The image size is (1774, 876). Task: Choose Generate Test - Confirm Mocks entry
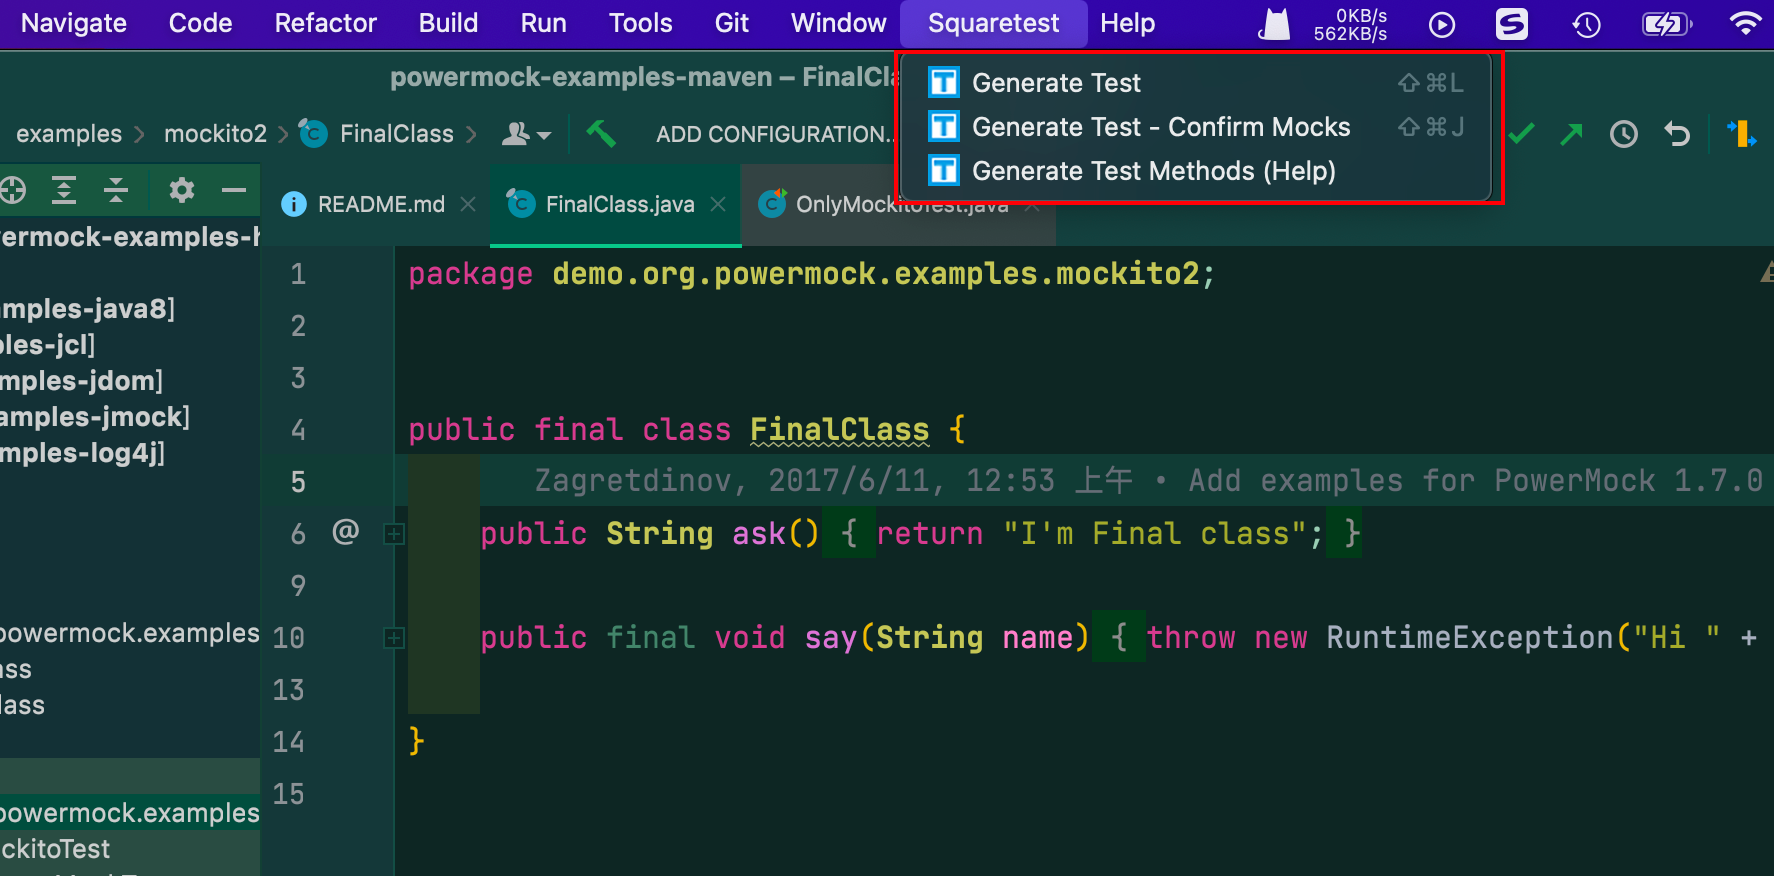pos(1195,127)
